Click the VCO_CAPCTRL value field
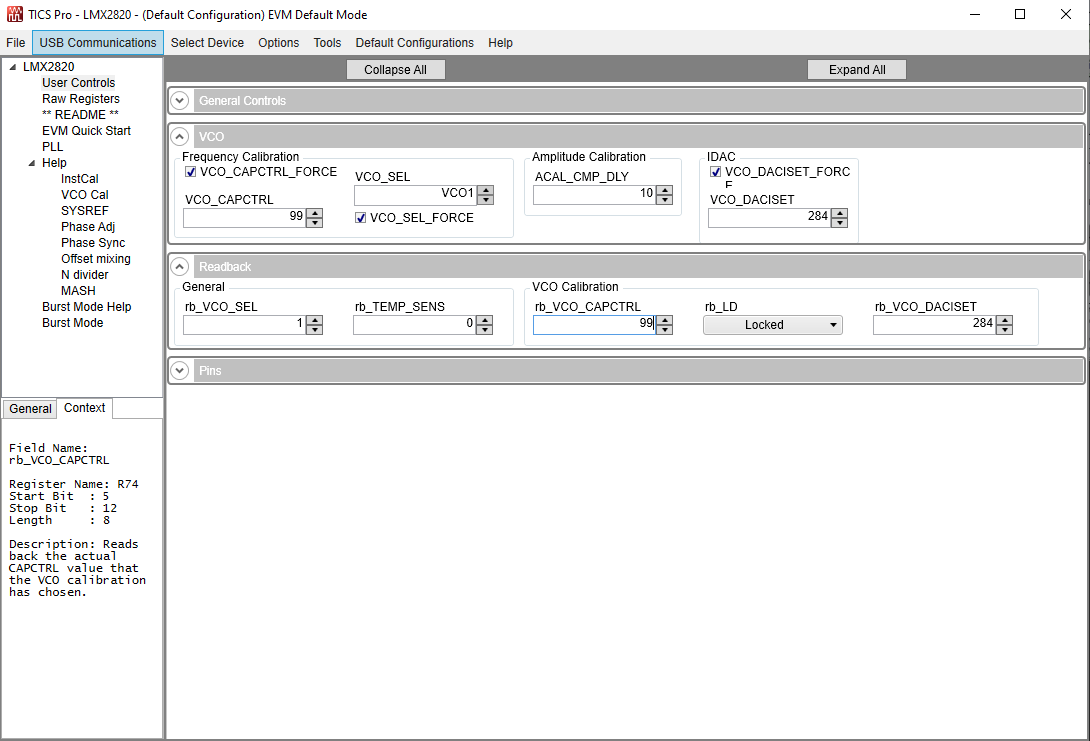This screenshot has height=741, width=1090. [x=245, y=218]
